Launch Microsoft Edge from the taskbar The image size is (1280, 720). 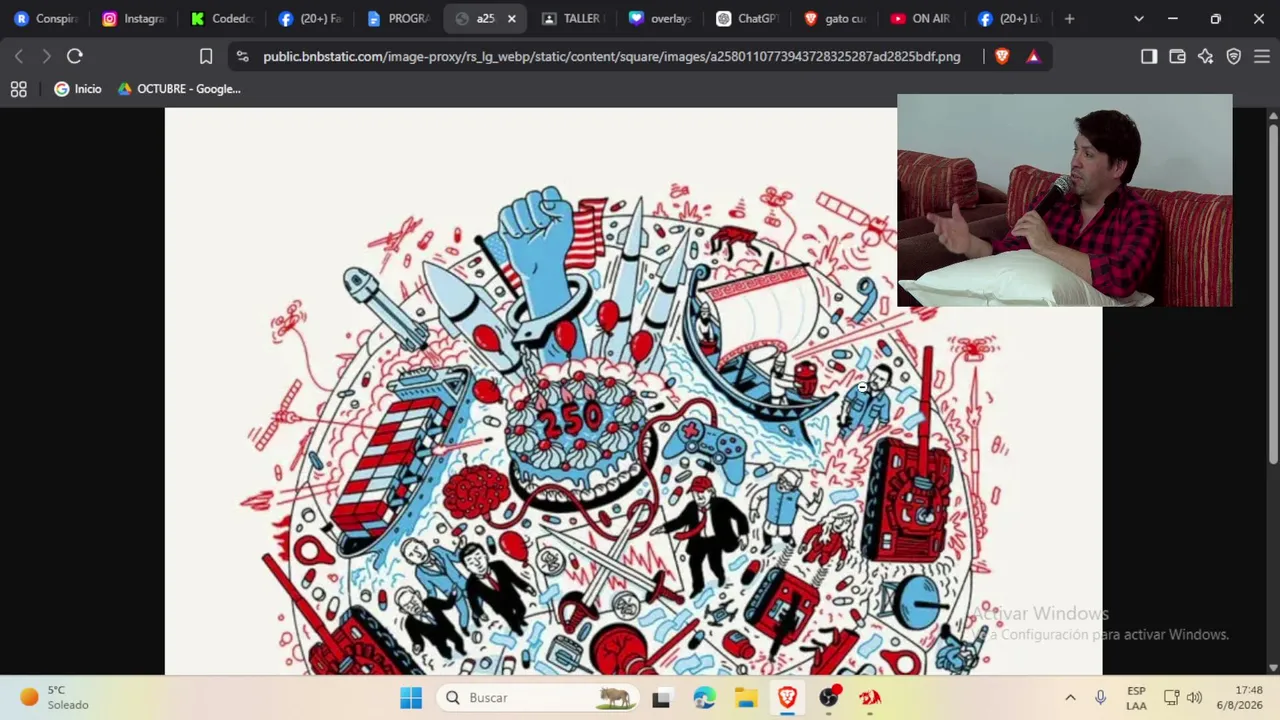click(x=704, y=697)
